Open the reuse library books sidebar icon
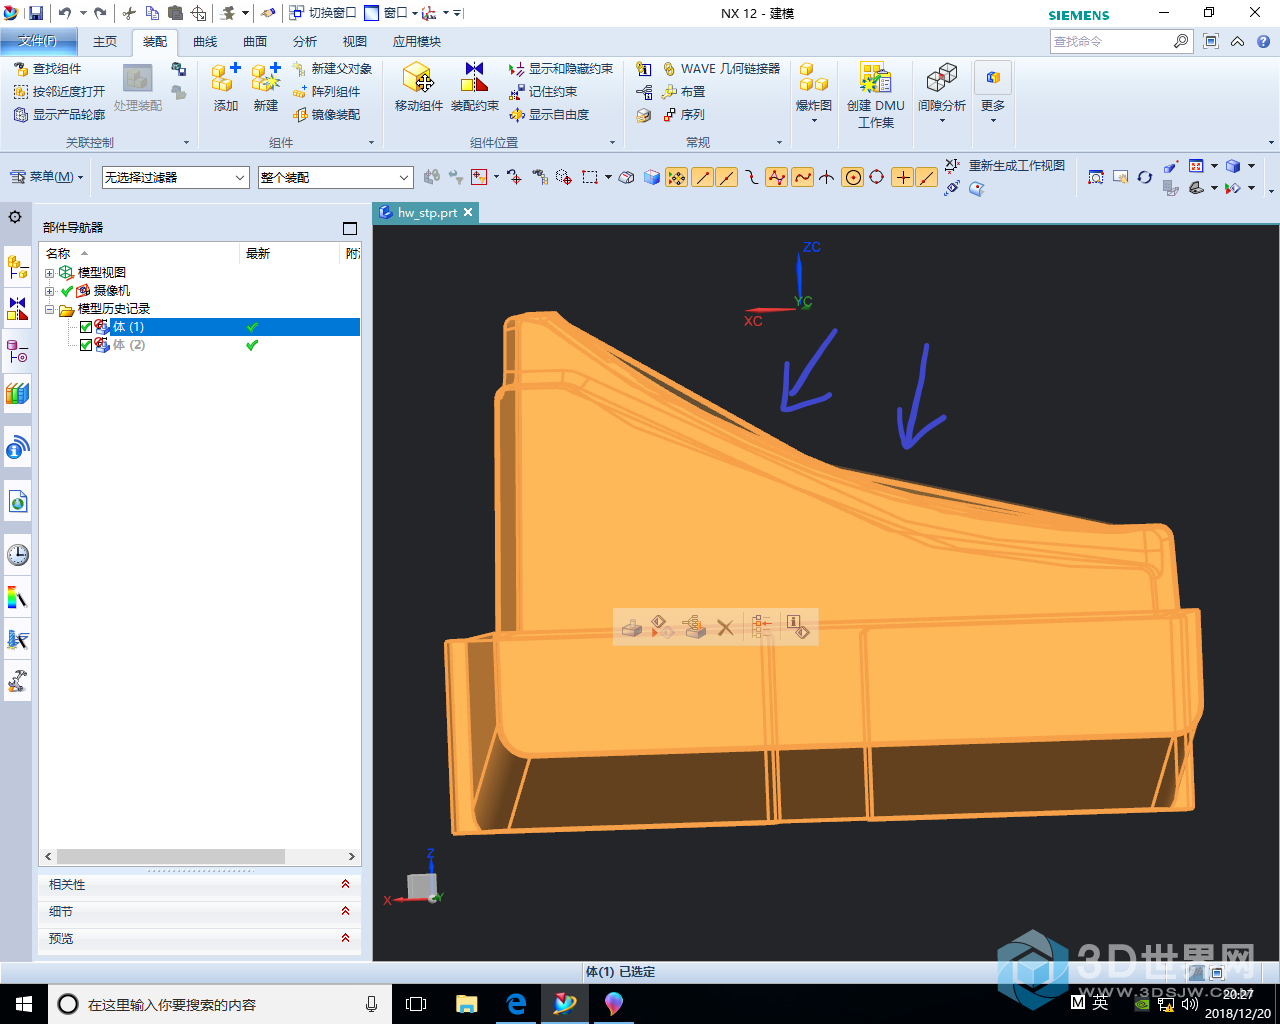1280x1024 pixels. pos(17,393)
